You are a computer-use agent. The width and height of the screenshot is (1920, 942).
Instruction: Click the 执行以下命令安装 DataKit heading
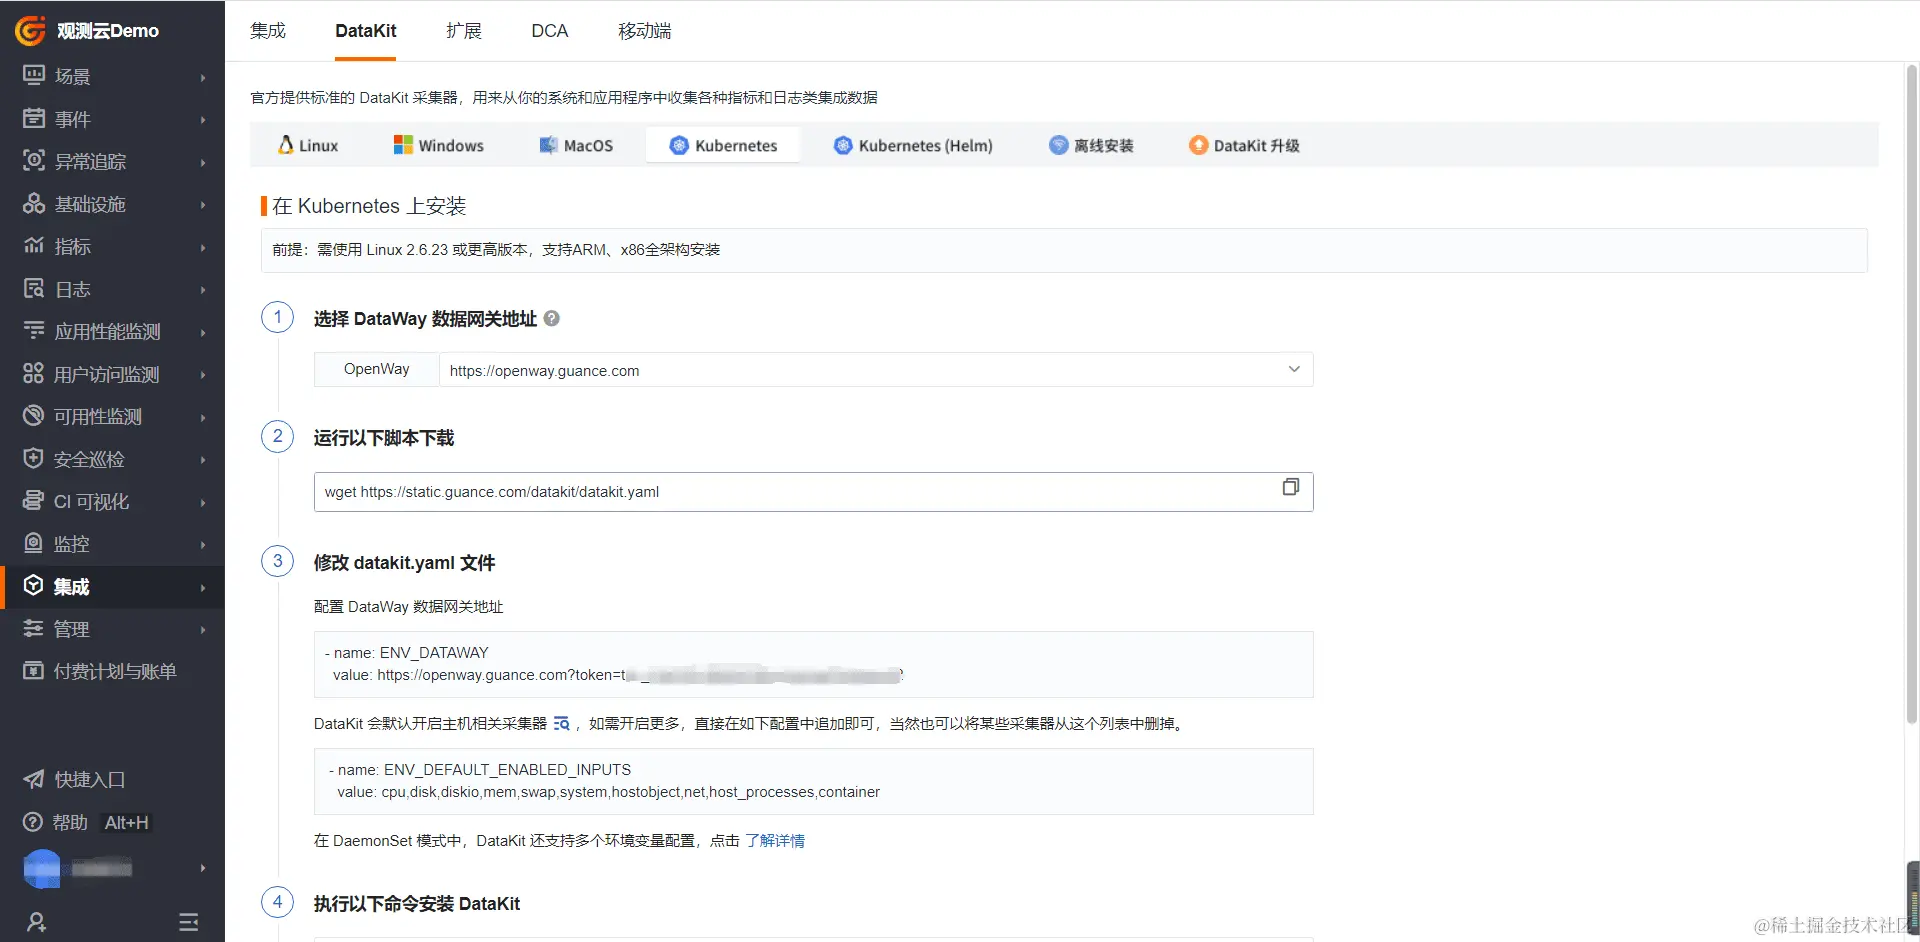click(417, 904)
